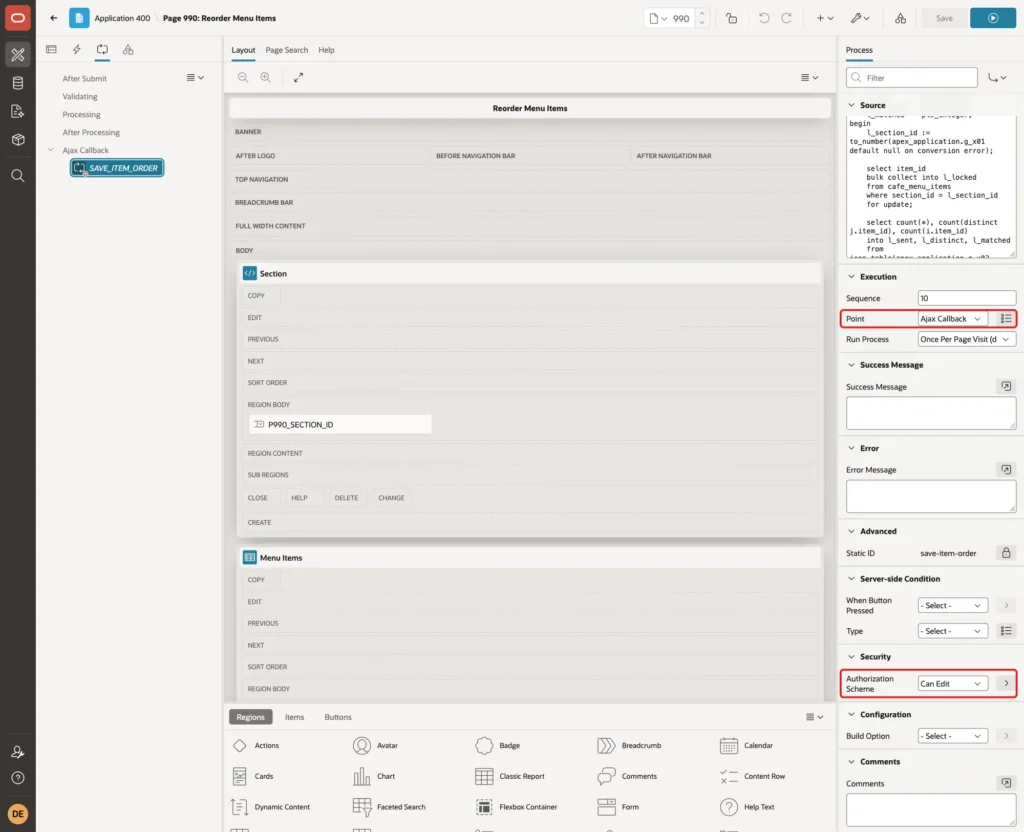The height and width of the screenshot is (832, 1024).
Task: Click the 990 page number field
Action: [x=681, y=18]
